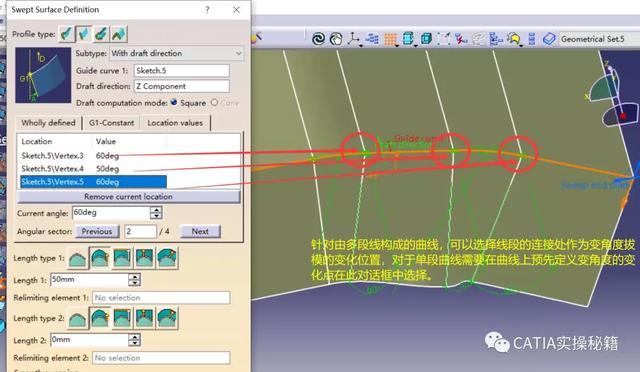Screen dimensions: 640x372
Task: Select the Explicit profile type icon
Action: tap(67, 34)
